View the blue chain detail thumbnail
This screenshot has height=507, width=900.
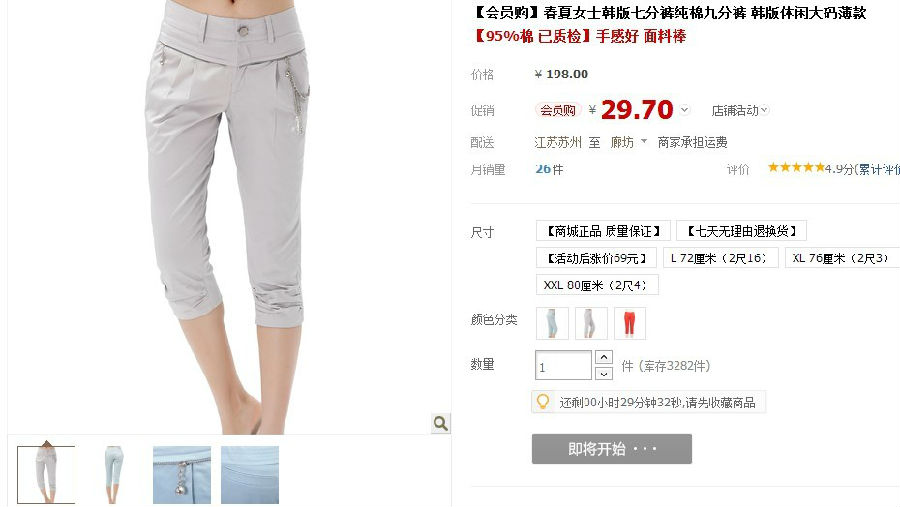[x=182, y=475]
